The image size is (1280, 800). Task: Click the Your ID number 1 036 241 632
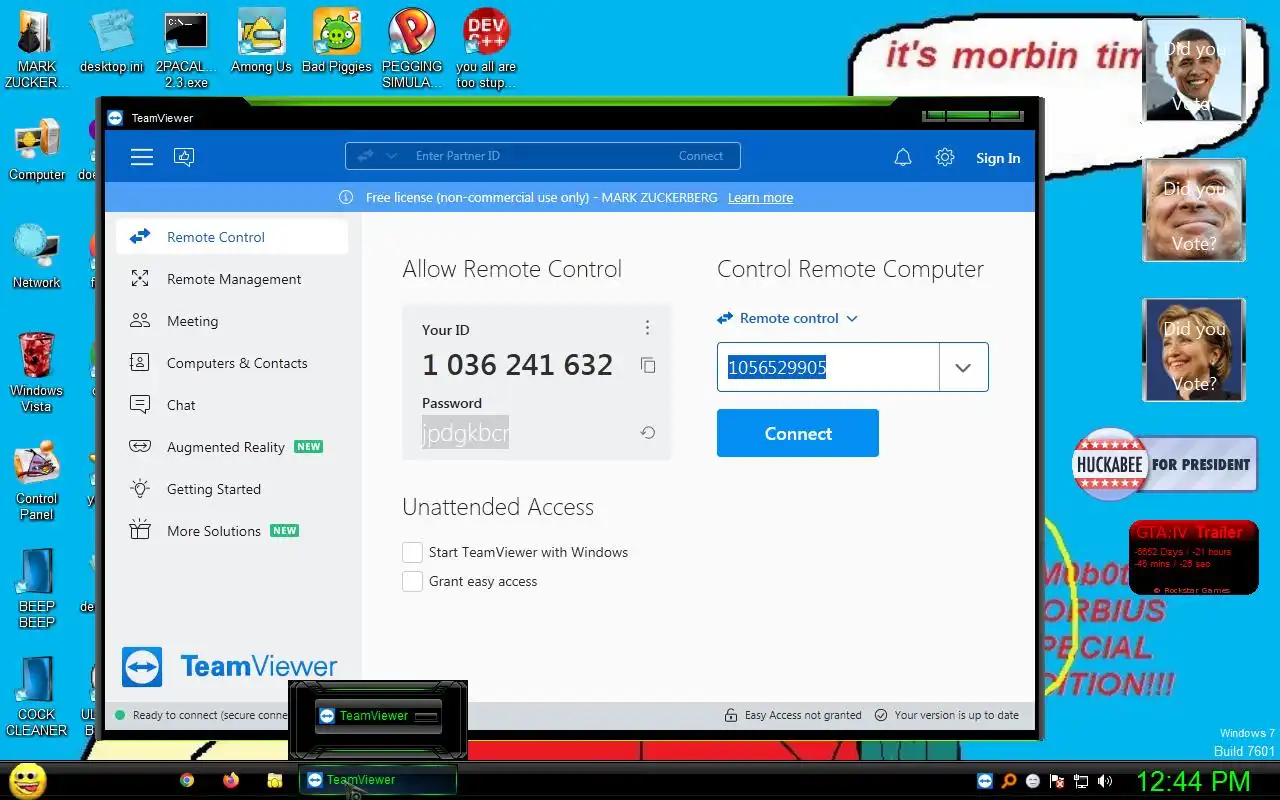(517, 365)
